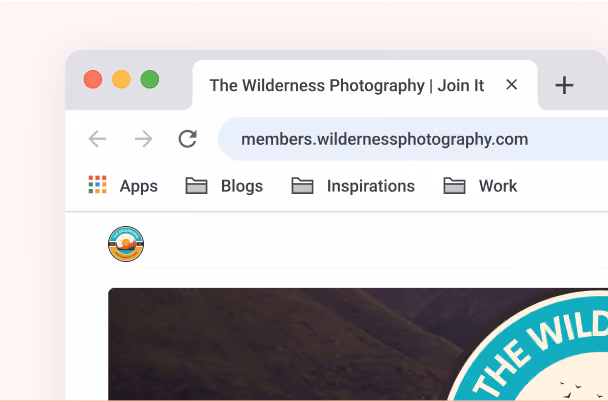Click the Inspirations folder icon
Image resolution: width=608 pixels, height=402 pixels.
point(302,185)
